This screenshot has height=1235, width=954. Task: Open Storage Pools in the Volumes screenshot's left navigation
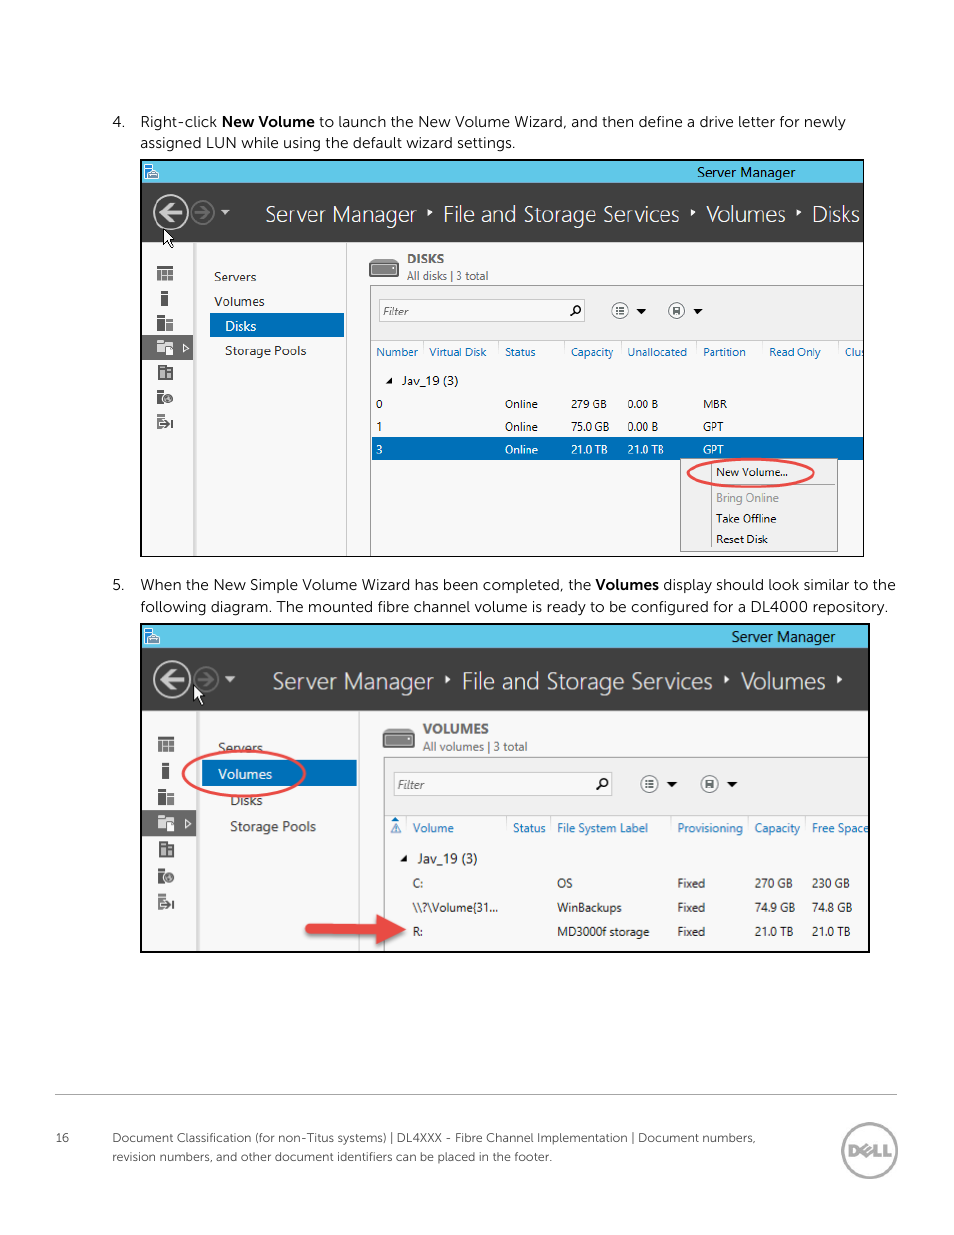[273, 827]
